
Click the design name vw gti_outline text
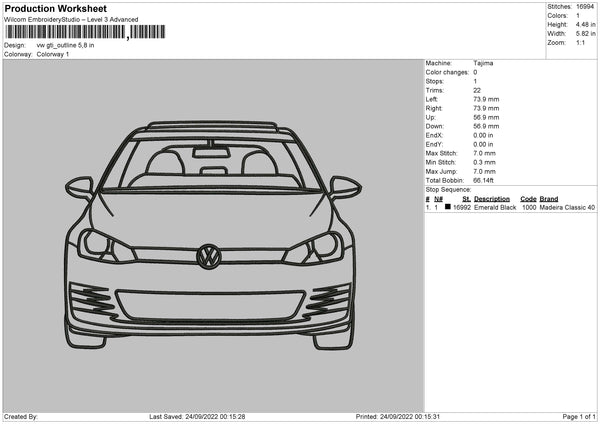[x=65, y=45]
